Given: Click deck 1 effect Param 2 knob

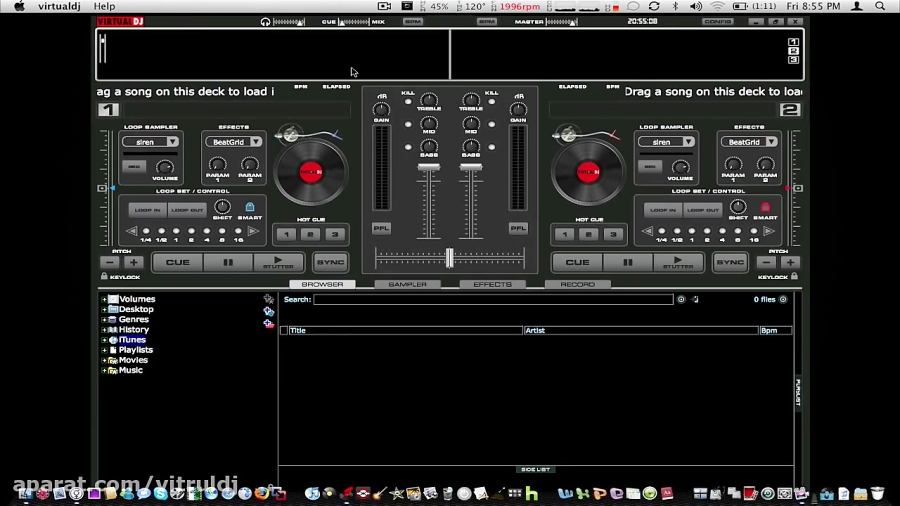Looking at the screenshot, I should [250, 165].
